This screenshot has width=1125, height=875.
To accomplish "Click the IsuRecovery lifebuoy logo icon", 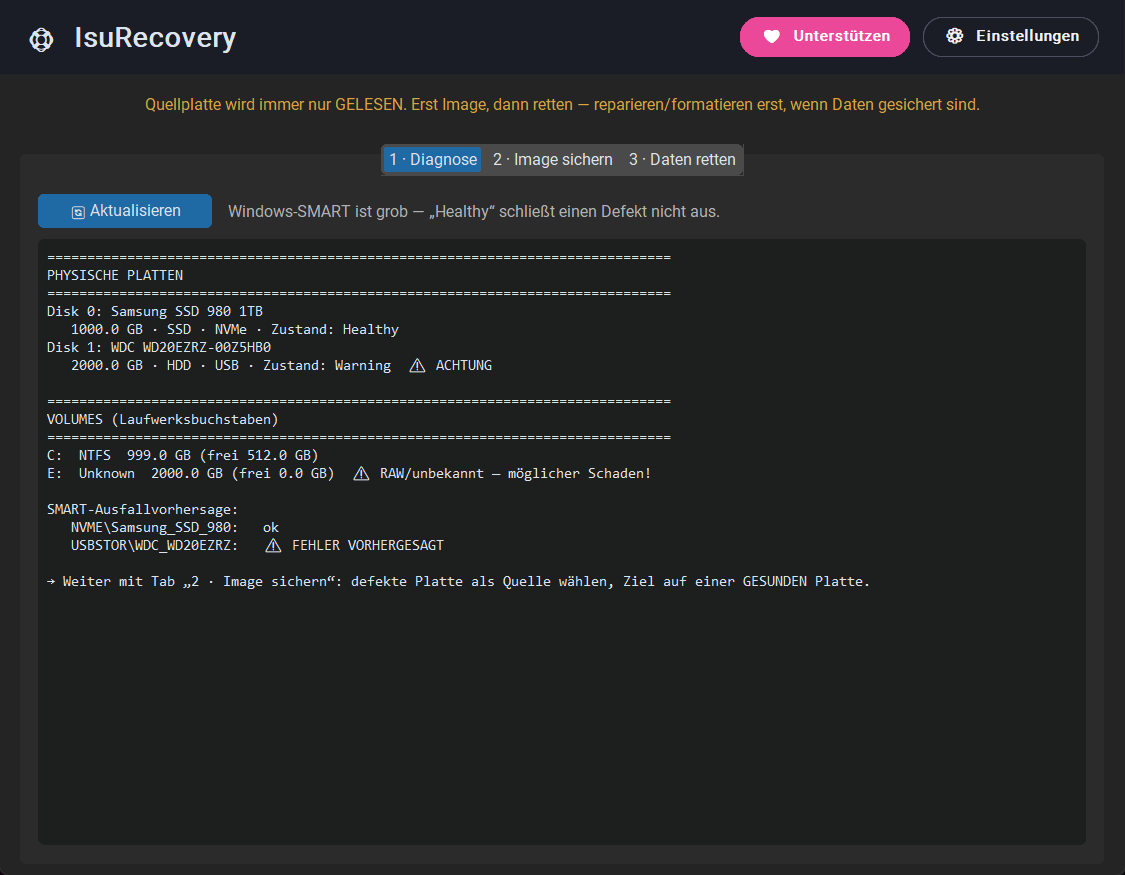I will tap(41, 39).
